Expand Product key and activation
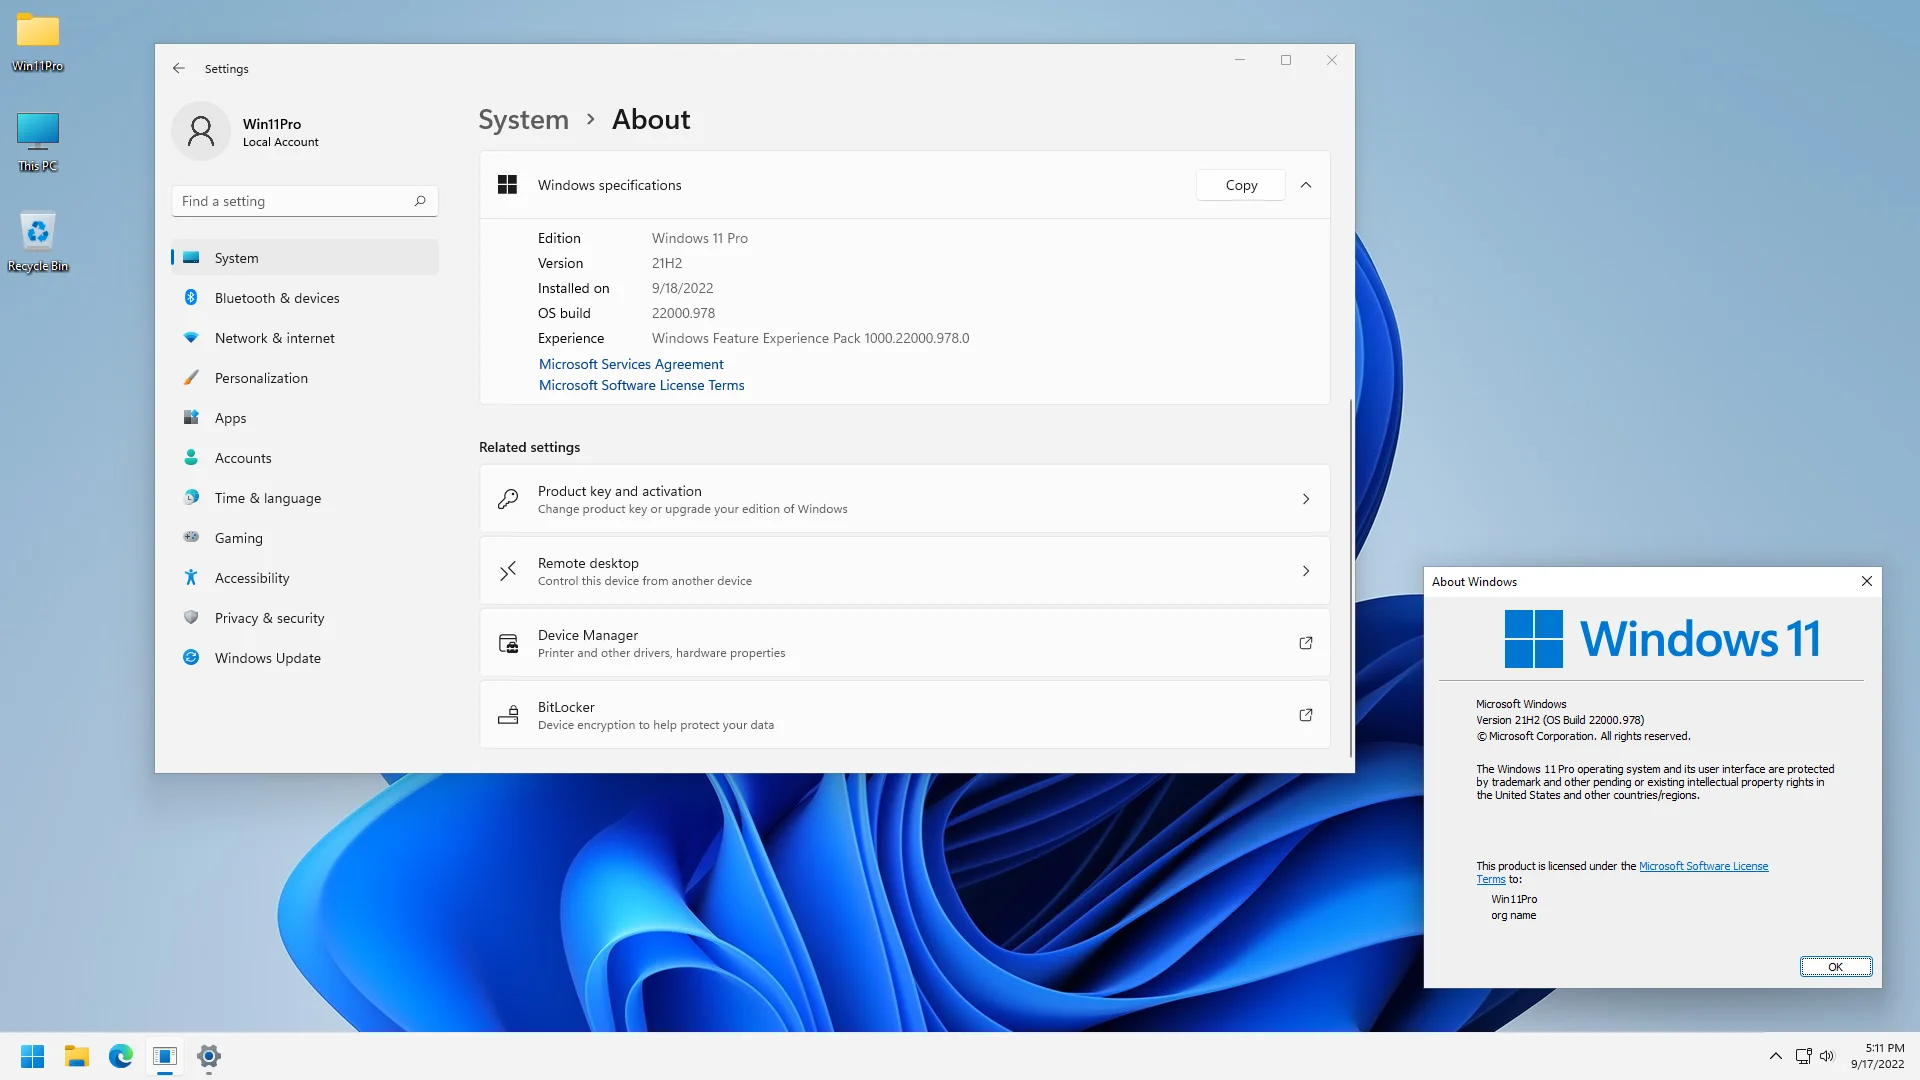Viewport: 1920px width, 1080px height. 1305,499
